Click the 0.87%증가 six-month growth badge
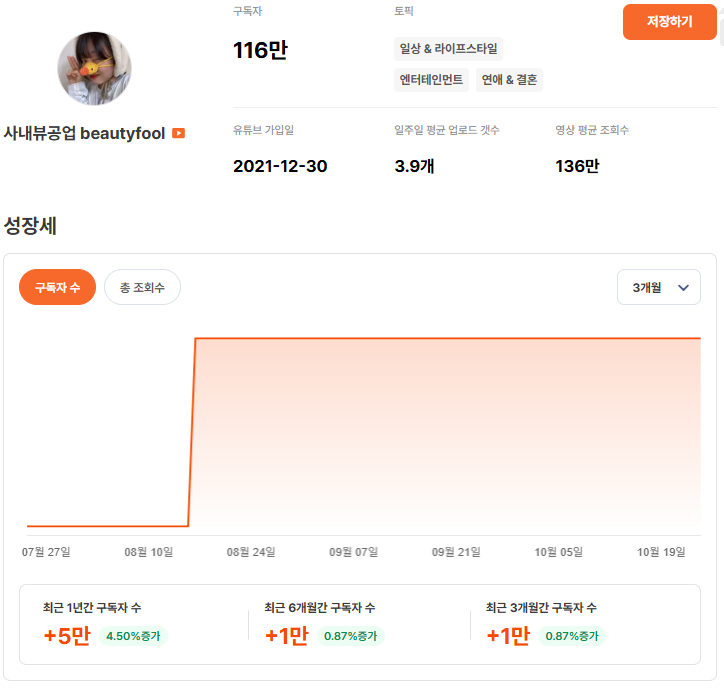 [x=353, y=636]
